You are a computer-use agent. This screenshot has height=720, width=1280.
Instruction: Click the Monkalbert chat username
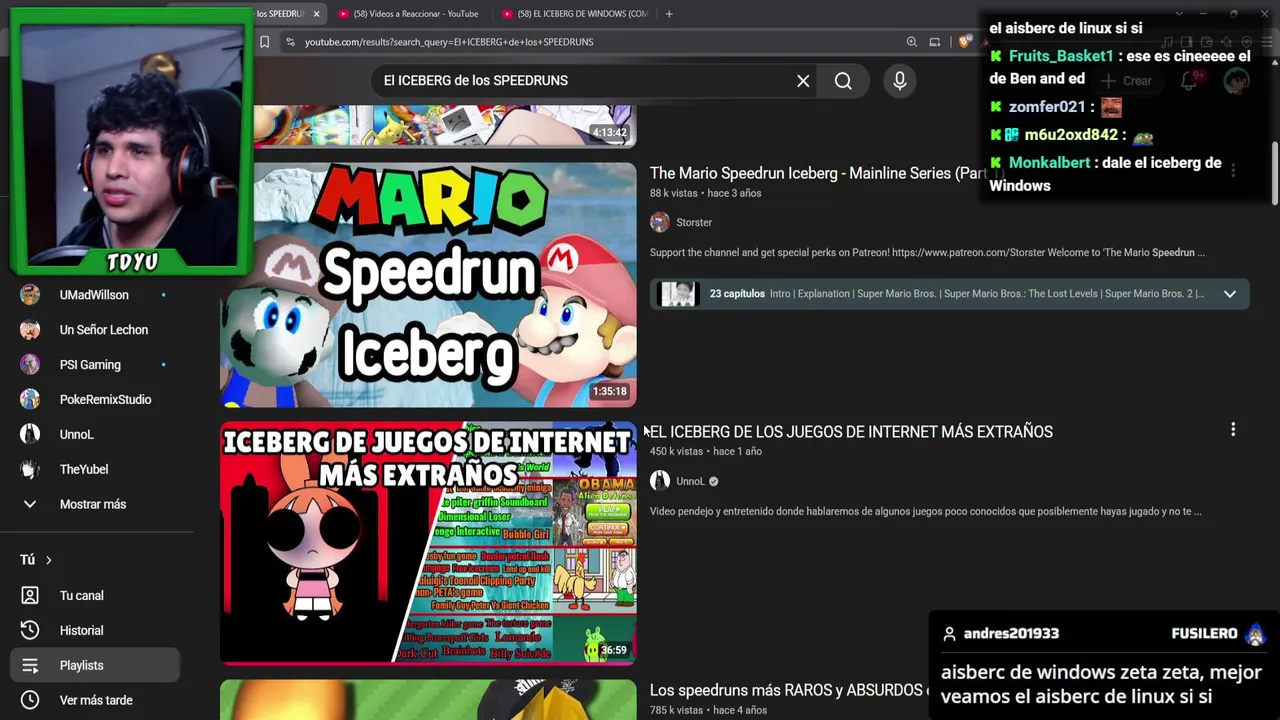coord(1050,162)
